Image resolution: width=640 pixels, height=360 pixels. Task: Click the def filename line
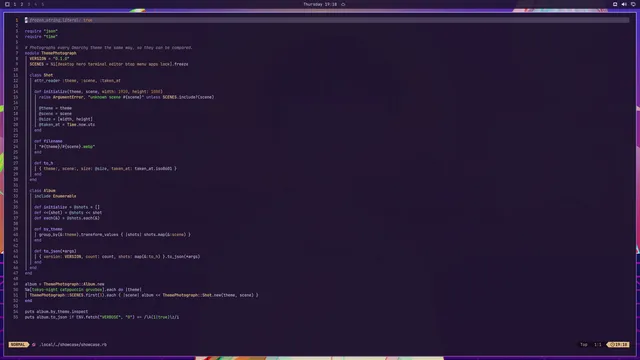click(x=48, y=141)
